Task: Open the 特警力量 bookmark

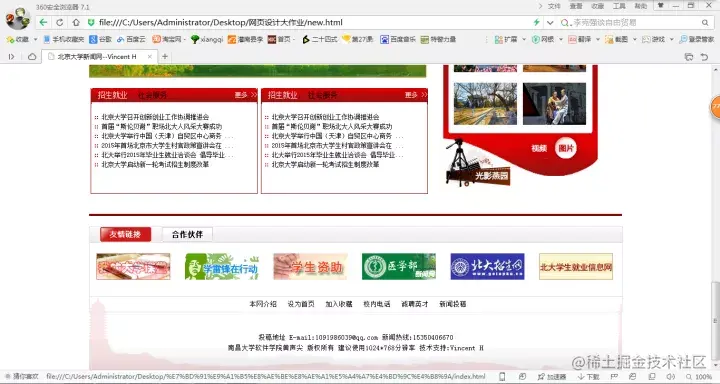Action: pyautogui.click(x=439, y=40)
